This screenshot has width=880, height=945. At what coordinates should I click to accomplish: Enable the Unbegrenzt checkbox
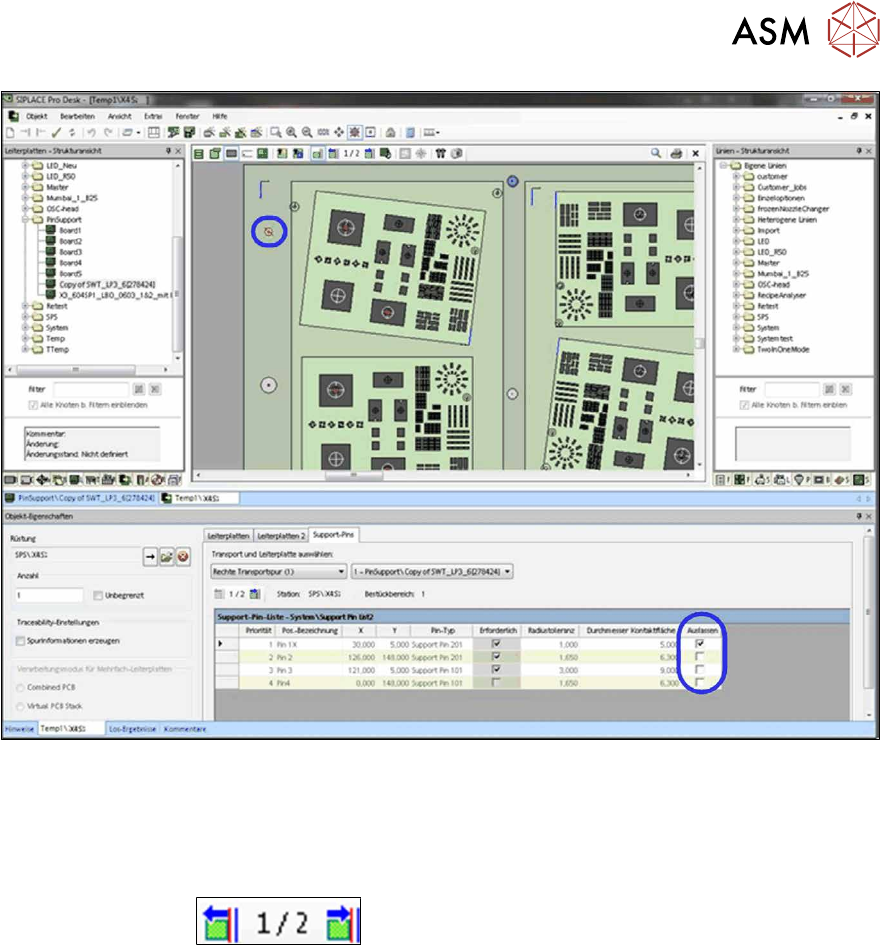[98, 595]
